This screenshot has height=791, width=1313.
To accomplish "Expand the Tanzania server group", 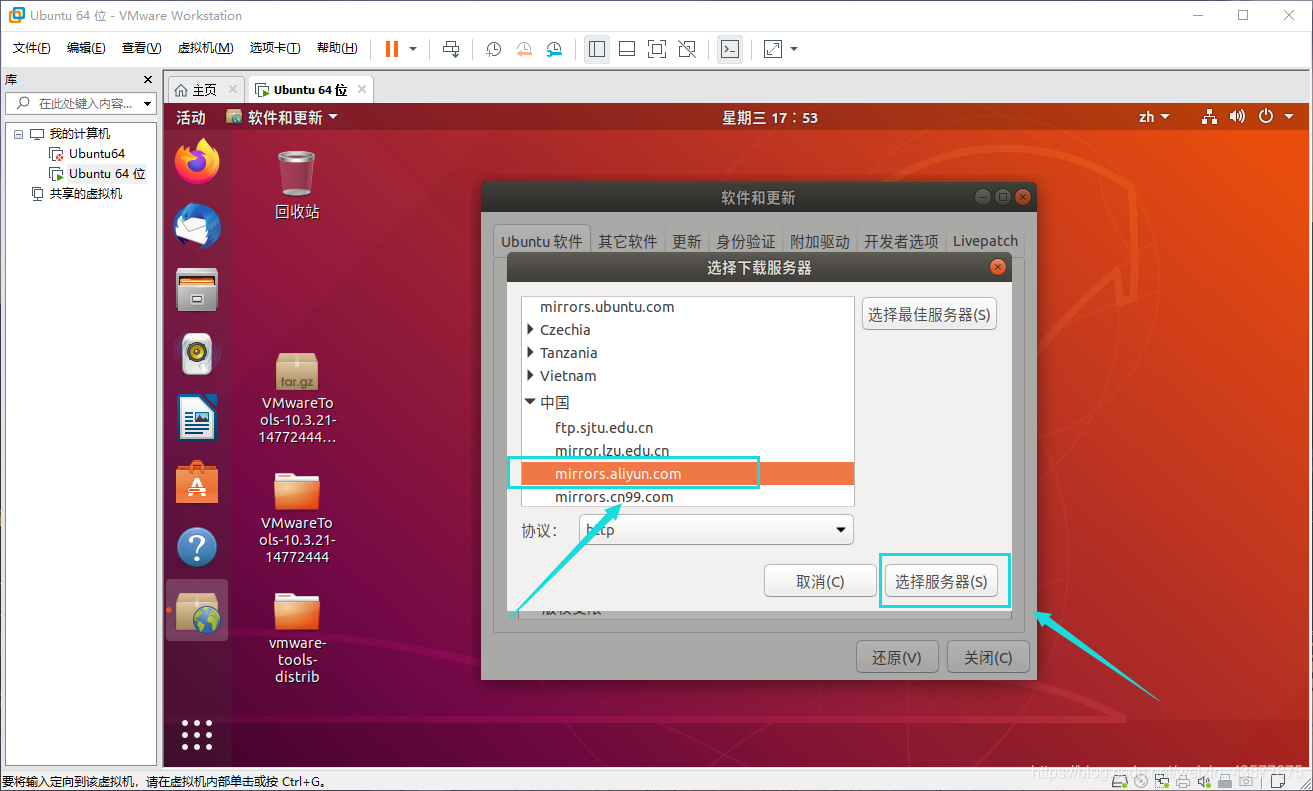I will [x=530, y=353].
